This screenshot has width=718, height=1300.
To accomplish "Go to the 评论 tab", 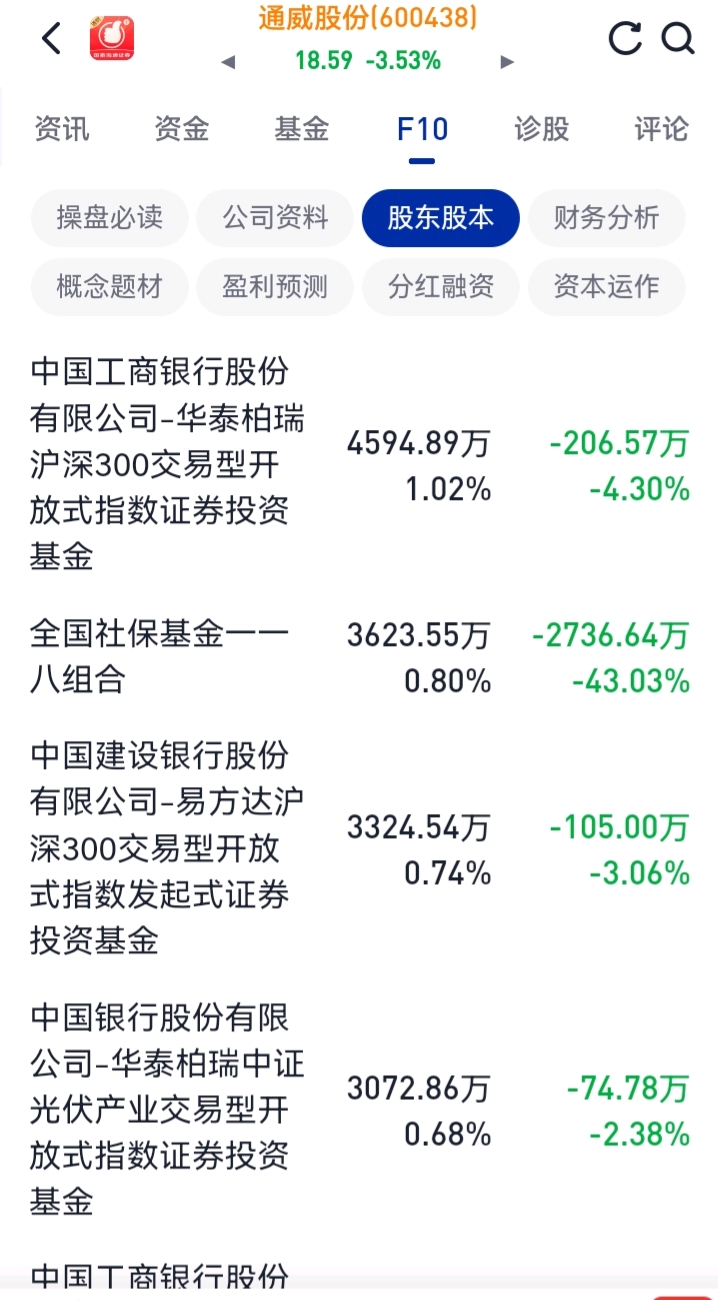I will [x=661, y=129].
